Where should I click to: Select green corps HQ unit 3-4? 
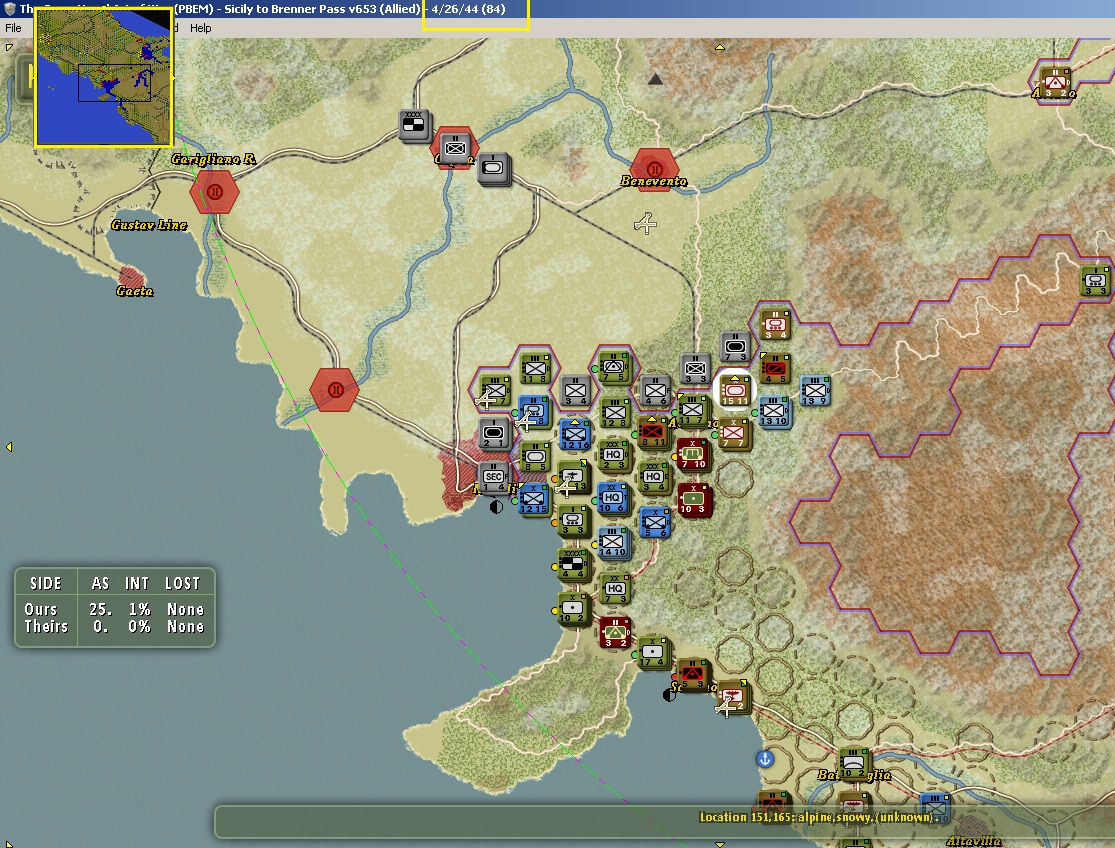click(x=654, y=477)
